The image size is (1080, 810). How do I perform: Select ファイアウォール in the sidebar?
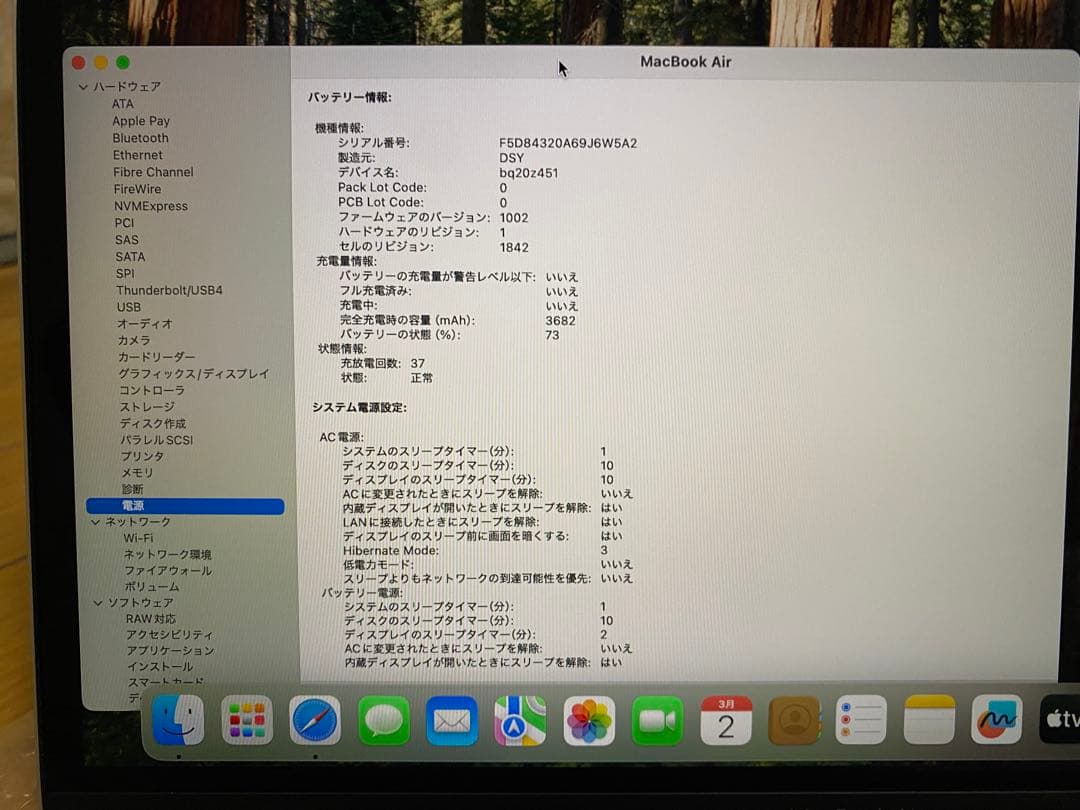click(168, 570)
